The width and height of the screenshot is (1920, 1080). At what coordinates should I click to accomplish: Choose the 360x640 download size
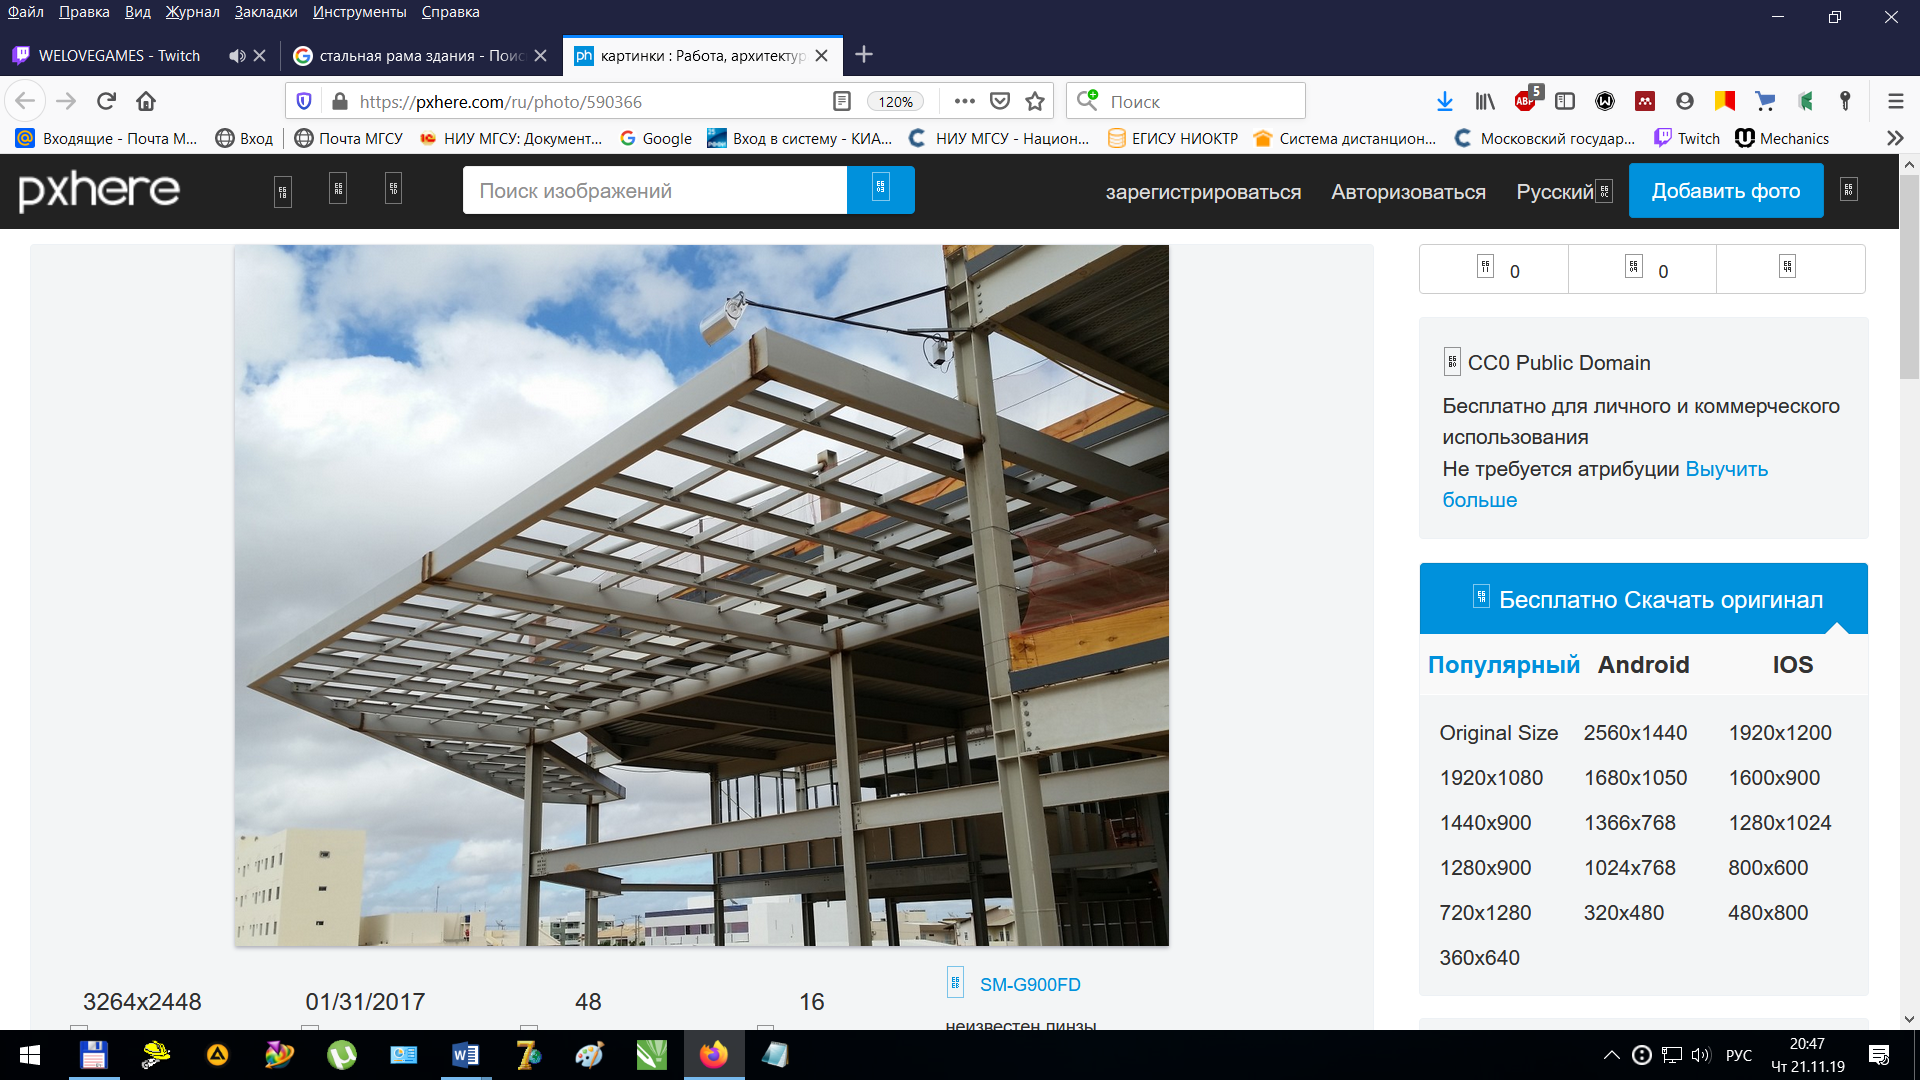1479,958
